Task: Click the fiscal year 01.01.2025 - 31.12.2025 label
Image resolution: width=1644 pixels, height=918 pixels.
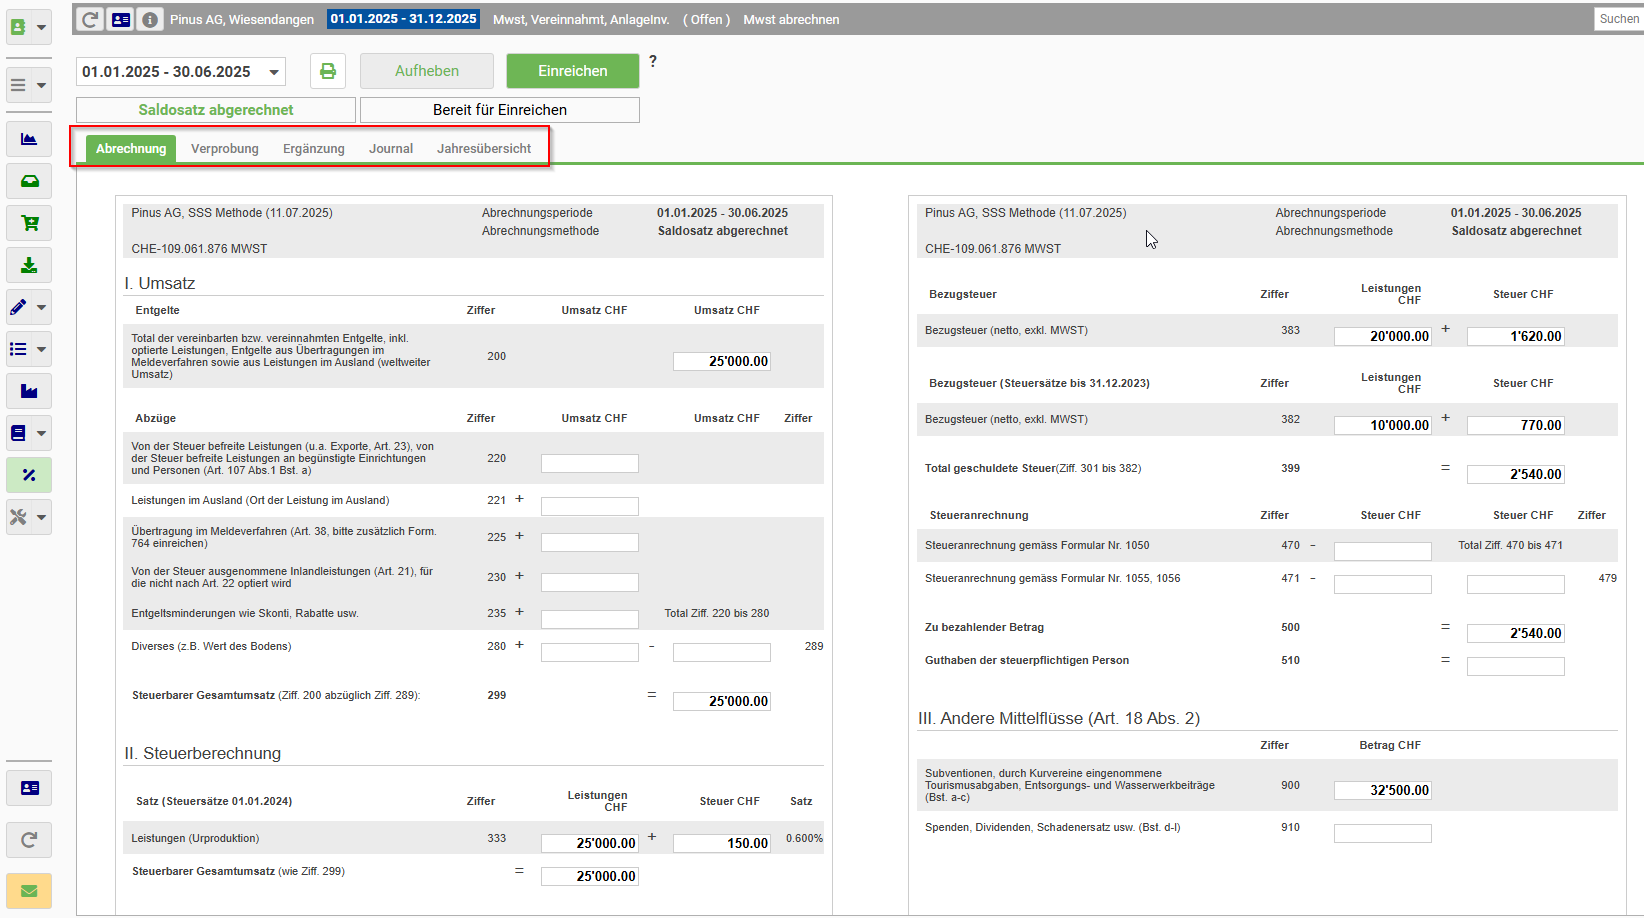Action: tap(404, 19)
